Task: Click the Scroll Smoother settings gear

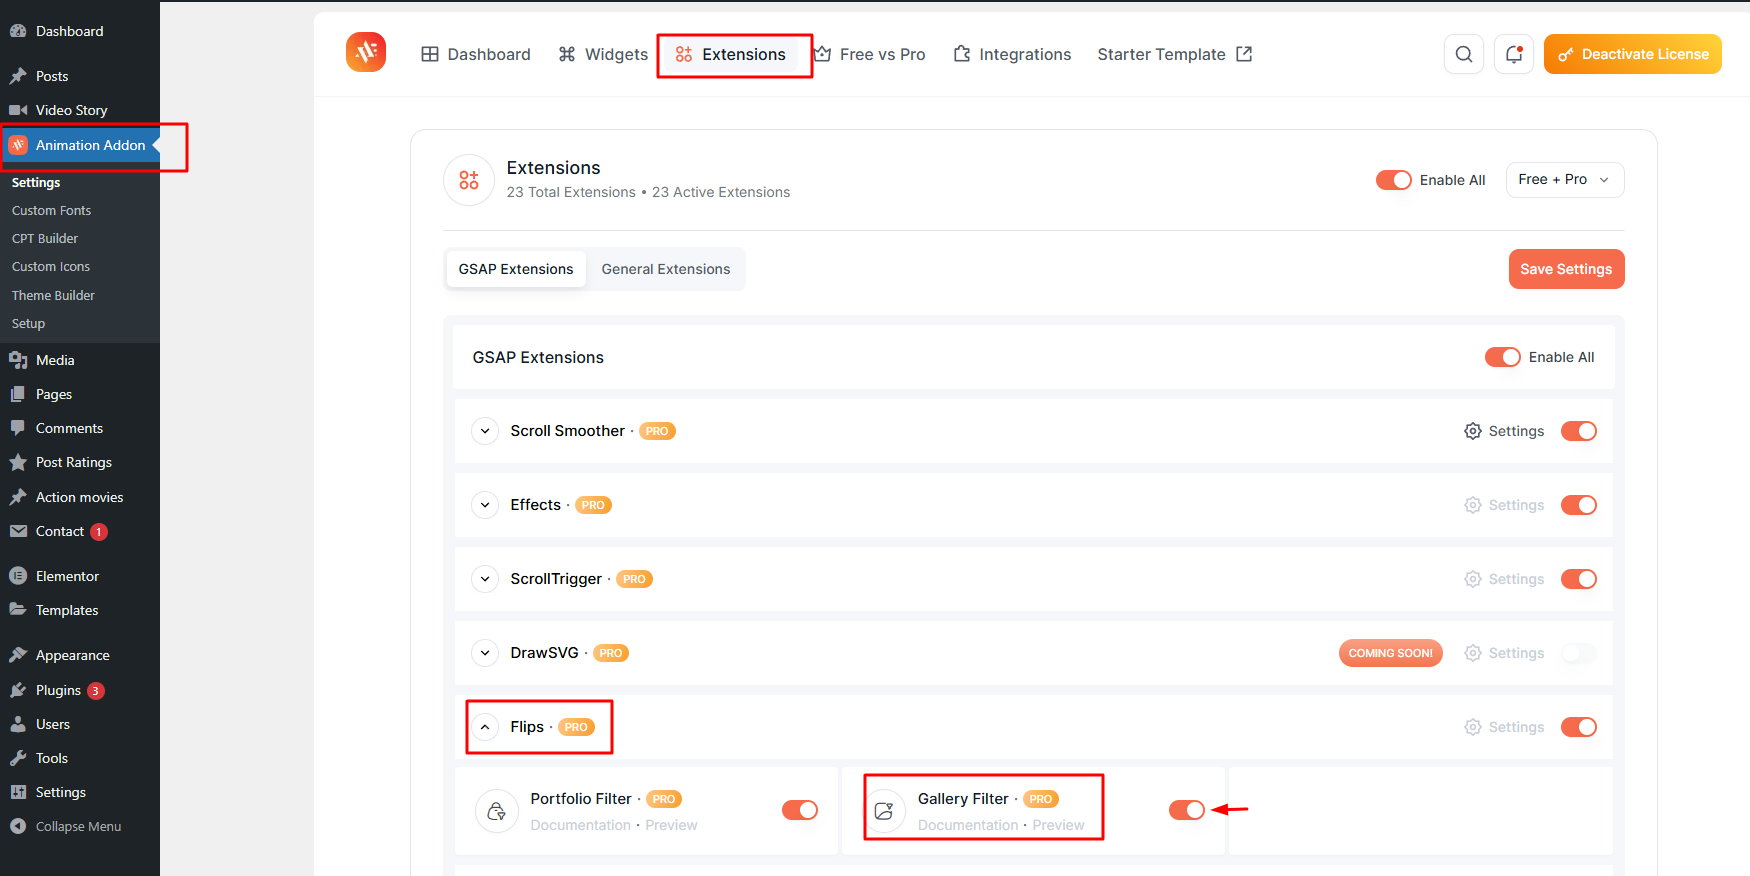Action: coord(1473,431)
